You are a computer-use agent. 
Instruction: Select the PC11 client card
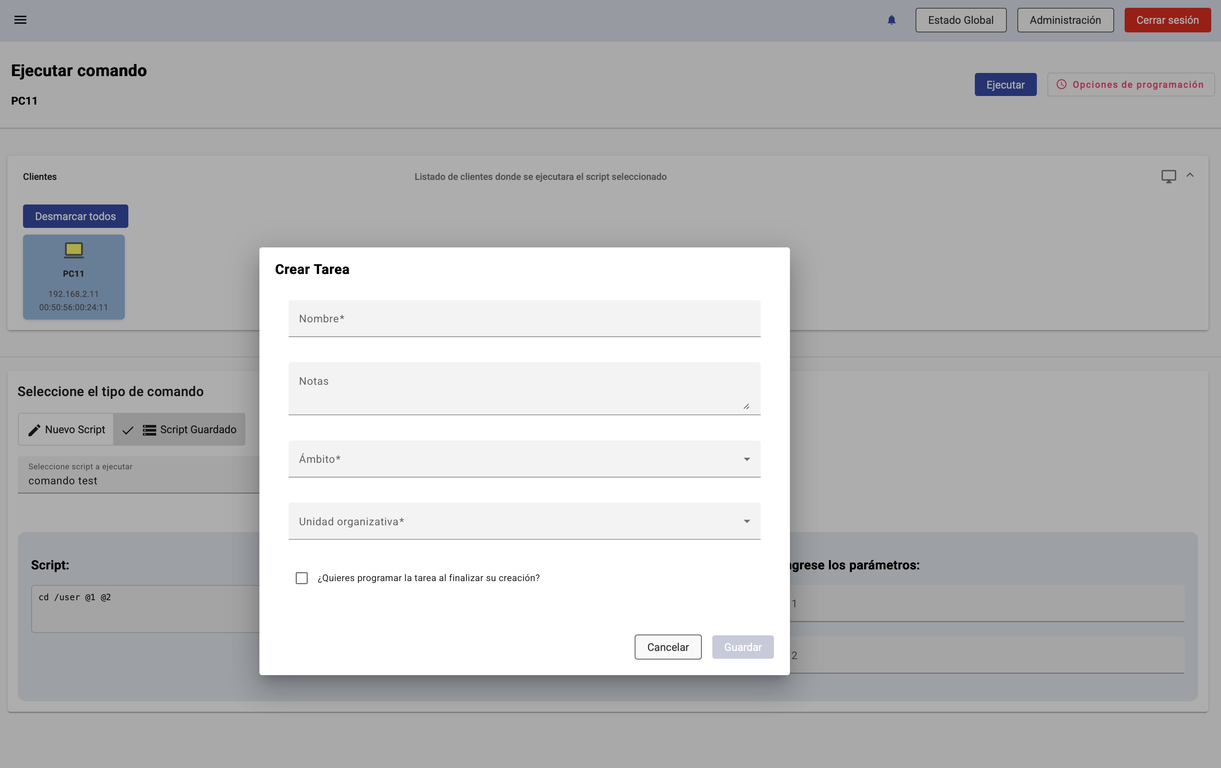[x=74, y=277]
